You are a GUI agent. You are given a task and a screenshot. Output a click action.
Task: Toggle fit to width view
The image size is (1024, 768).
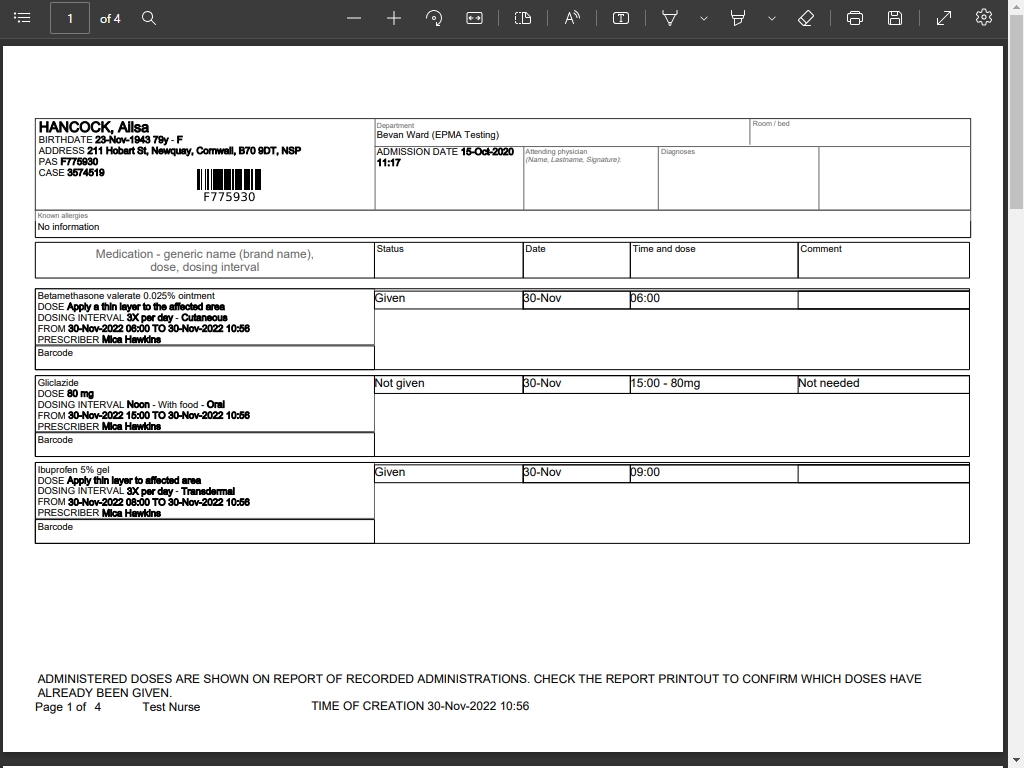474,18
